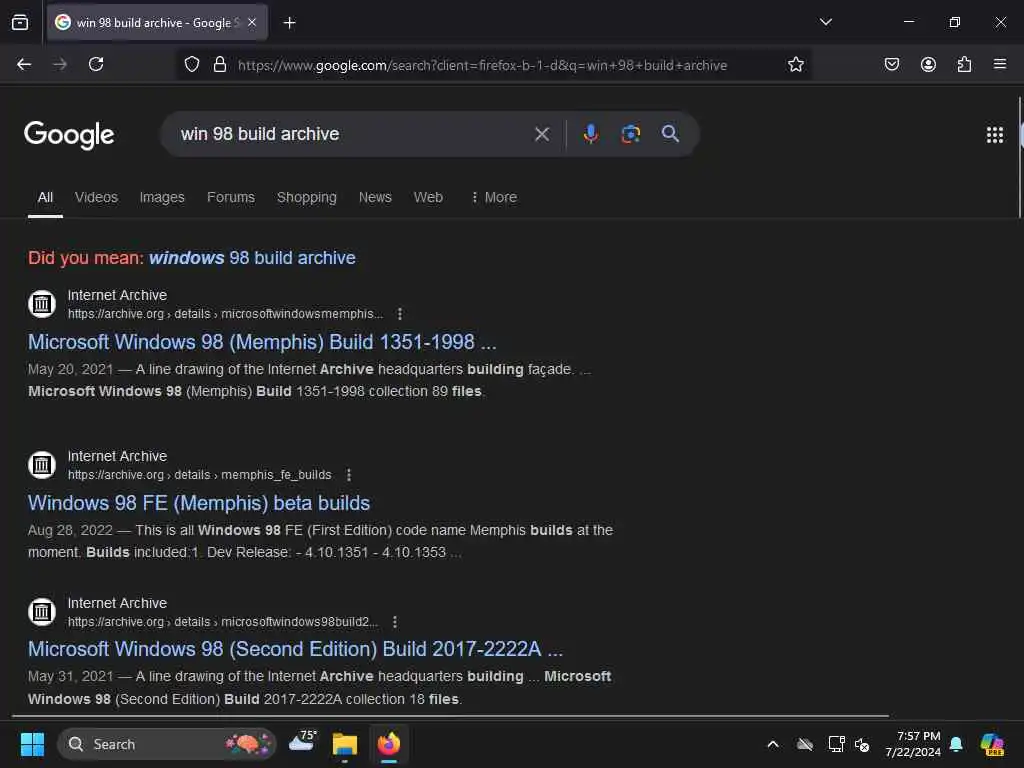Switch to the Web tab
Screen dimensions: 1024x768
[x=428, y=197]
